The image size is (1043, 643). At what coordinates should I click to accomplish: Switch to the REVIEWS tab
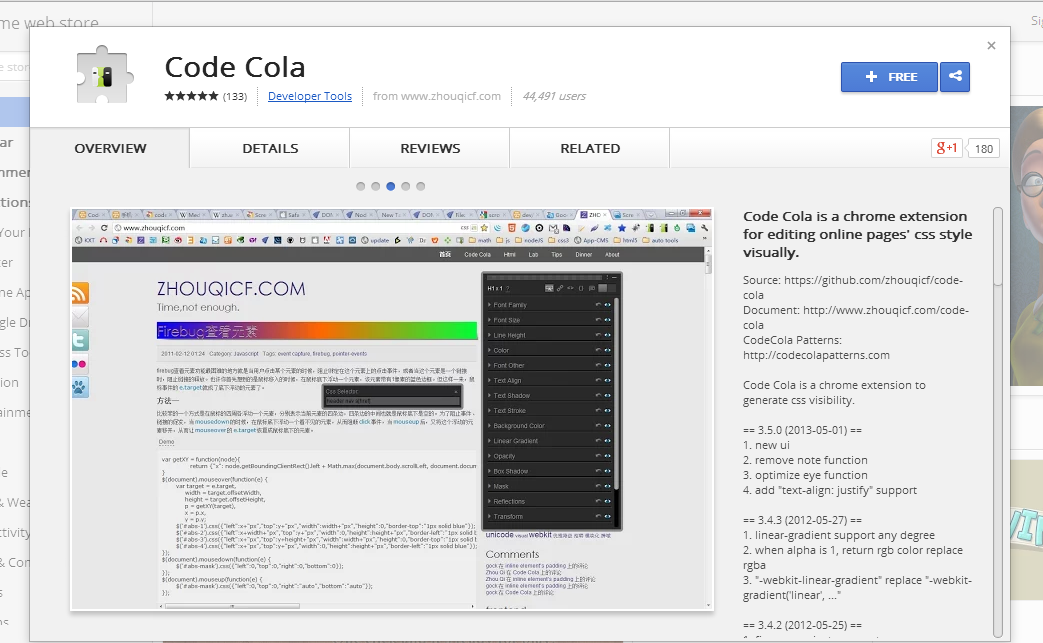(429, 147)
